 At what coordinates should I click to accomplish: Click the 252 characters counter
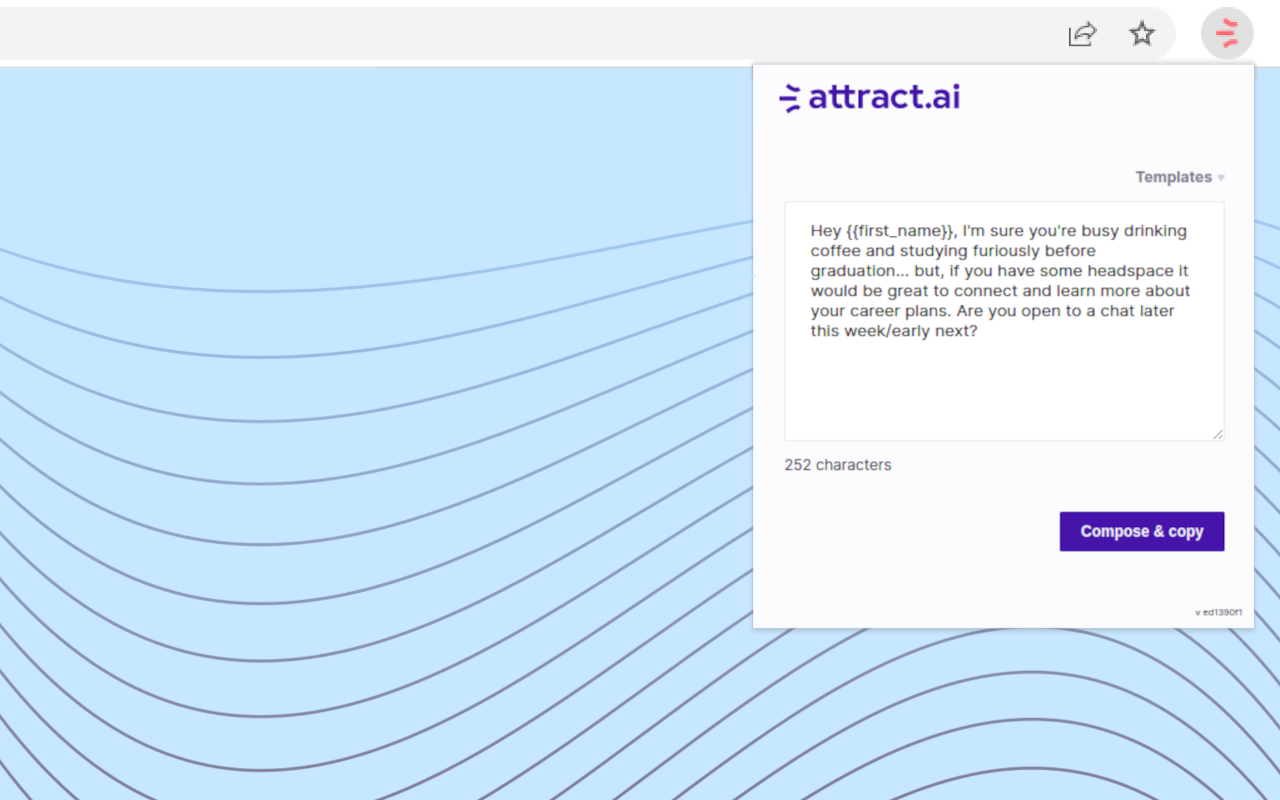[837, 464]
